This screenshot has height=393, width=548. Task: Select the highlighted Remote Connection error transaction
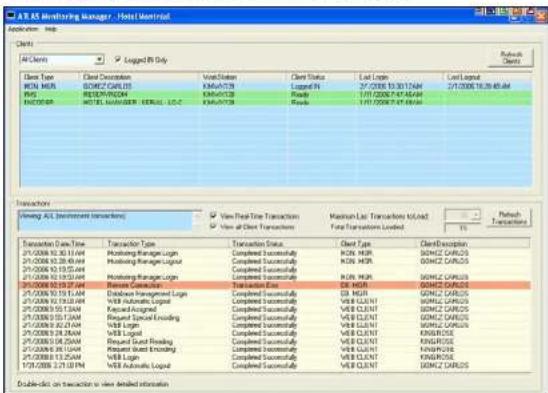275,285
